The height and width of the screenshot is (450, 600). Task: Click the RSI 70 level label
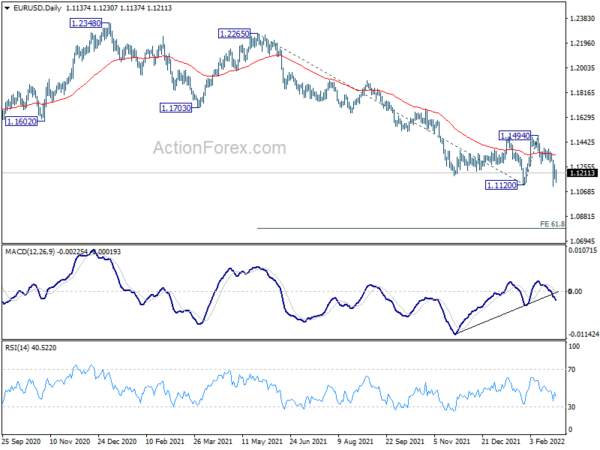tap(572, 370)
